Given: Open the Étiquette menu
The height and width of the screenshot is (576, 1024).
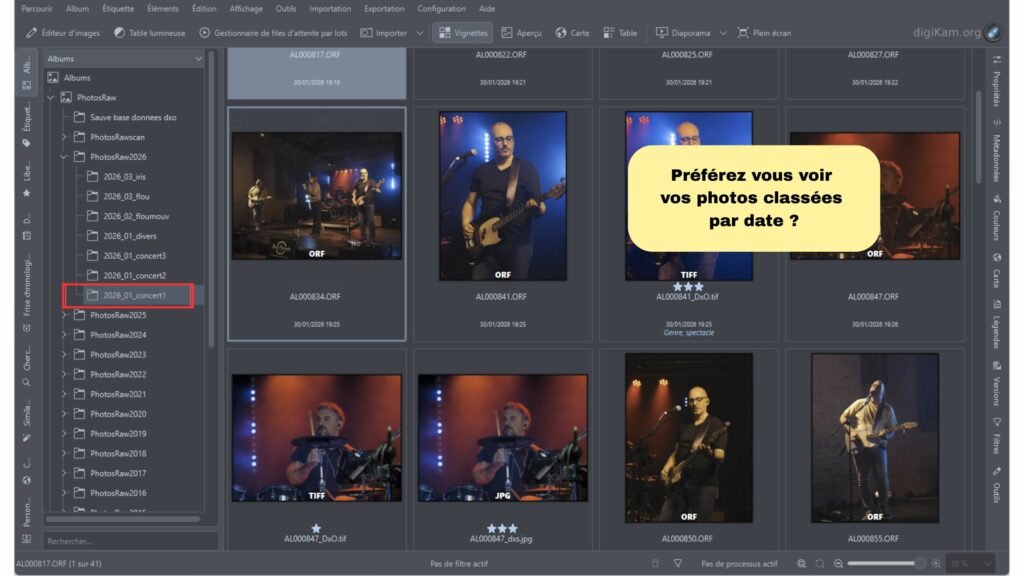Looking at the screenshot, I should (118, 9).
